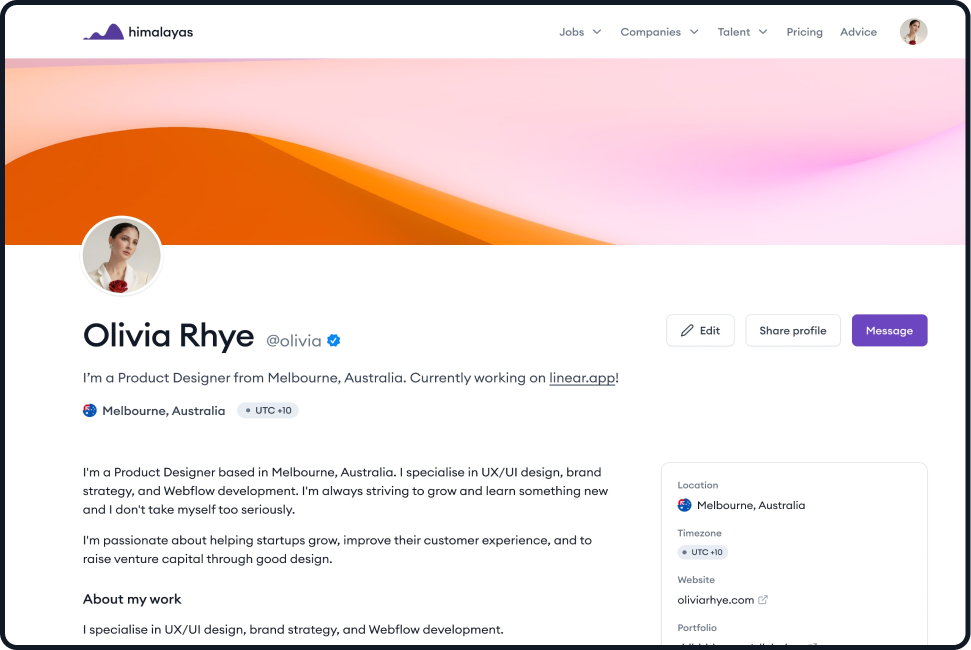Click Olivia Rhye's large profile photo
Image resolution: width=971 pixels, height=650 pixels.
(121, 256)
